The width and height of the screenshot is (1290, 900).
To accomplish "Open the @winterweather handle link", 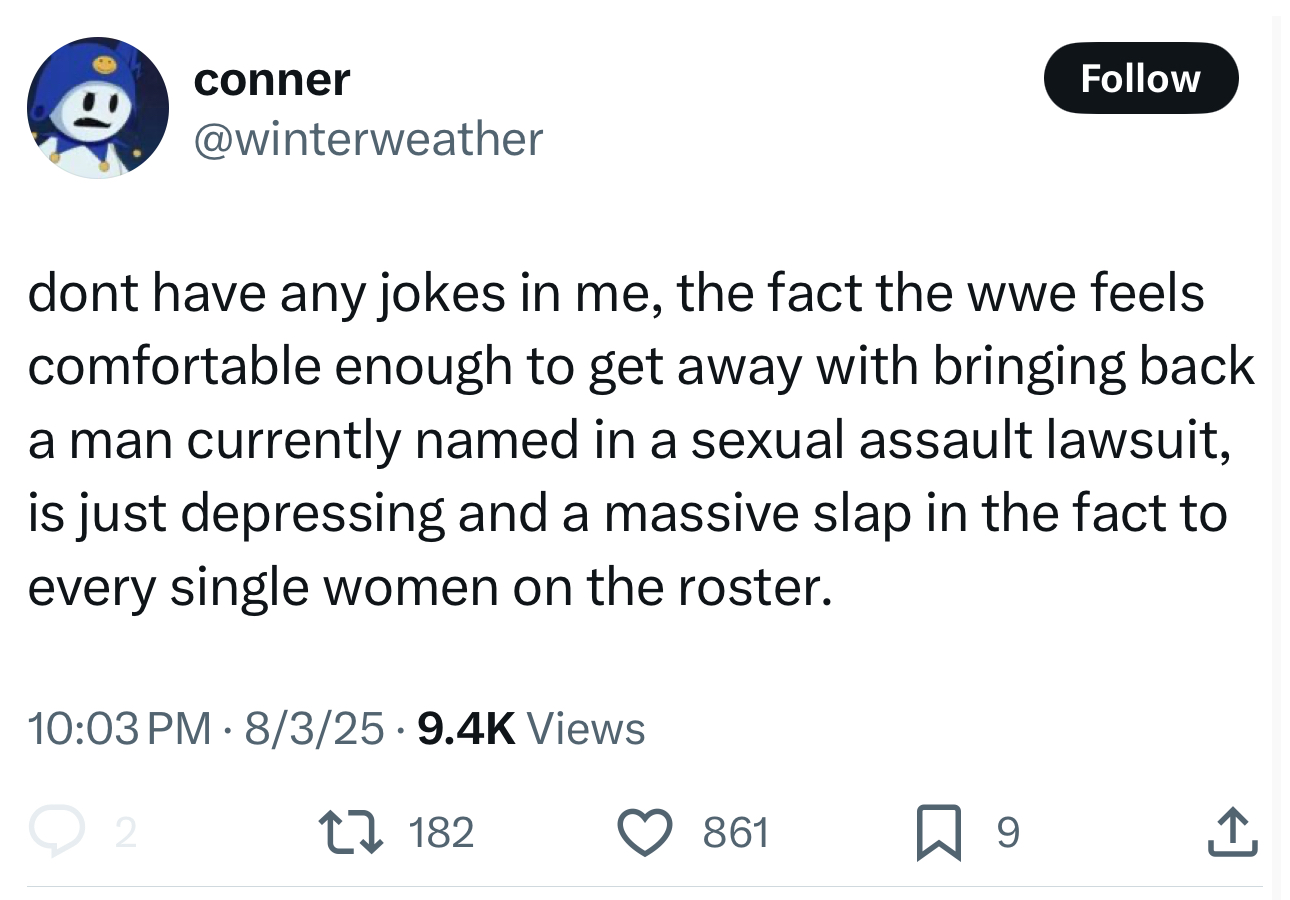I will [367, 138].
